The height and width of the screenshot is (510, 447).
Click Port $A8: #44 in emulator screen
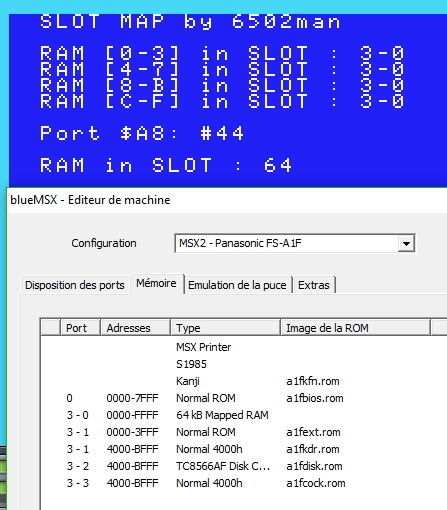coord(142,133)
